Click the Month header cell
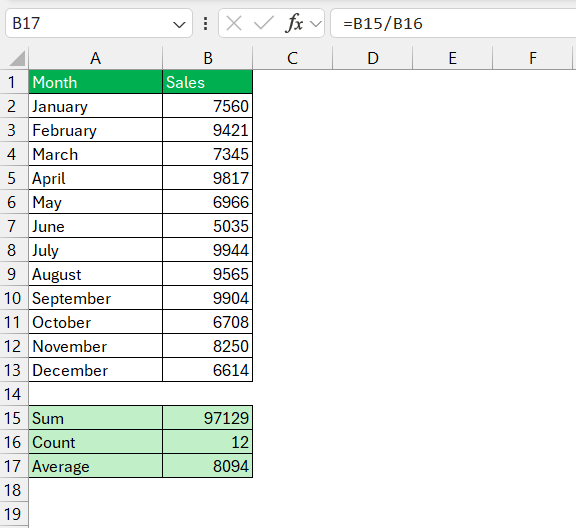Screen dimensions: 576x528 [x=96, y=82]
